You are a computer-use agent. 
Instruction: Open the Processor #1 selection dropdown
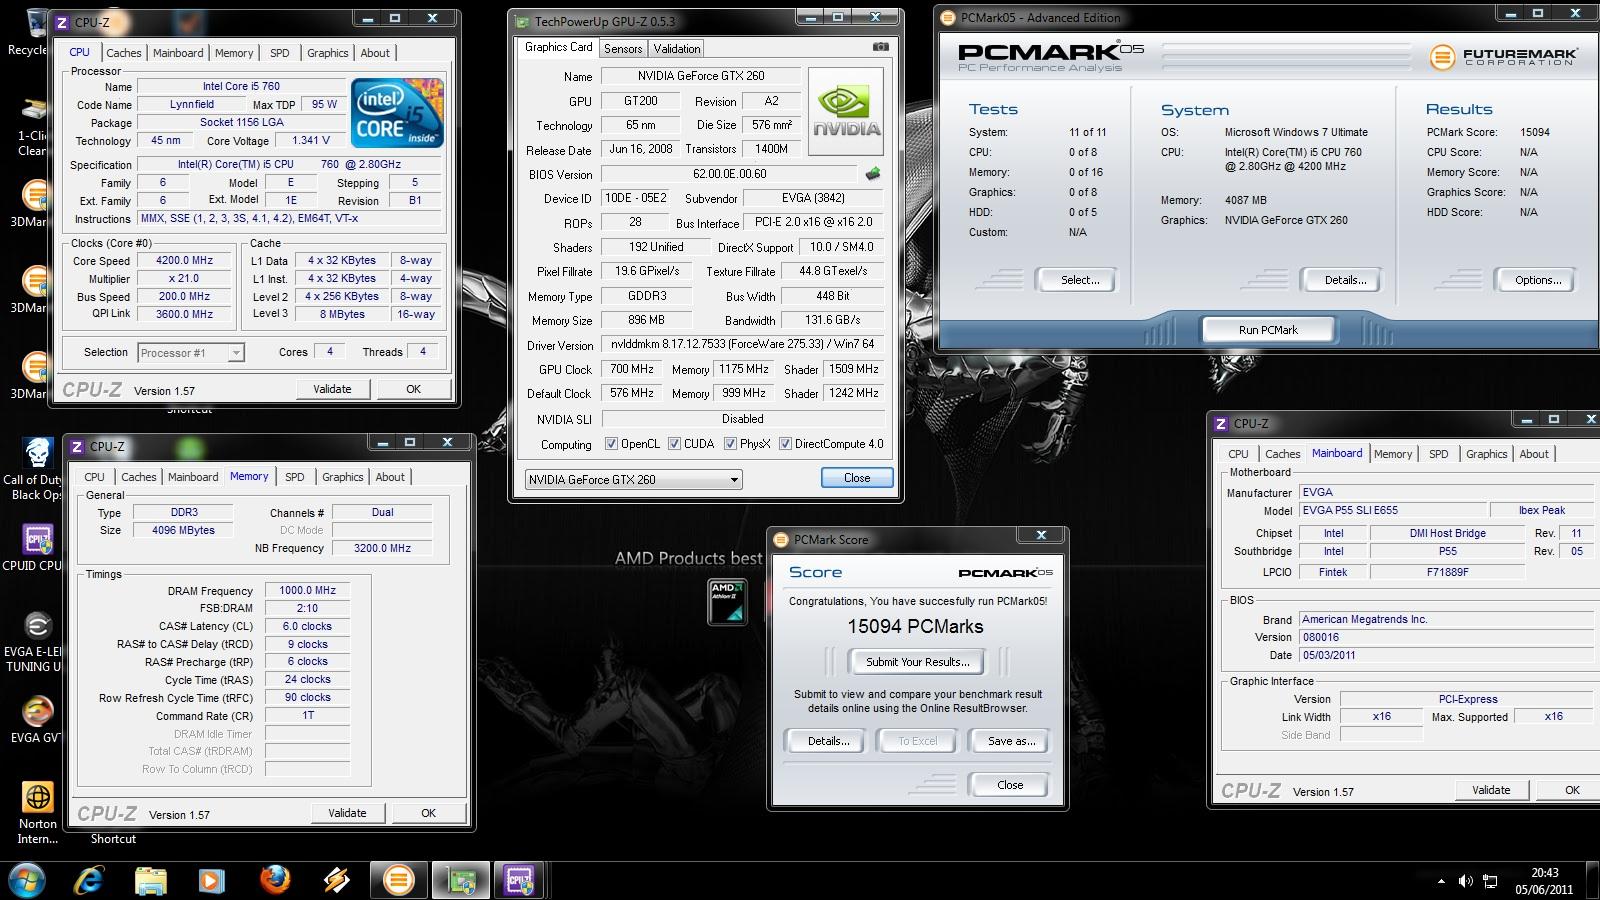191,353
